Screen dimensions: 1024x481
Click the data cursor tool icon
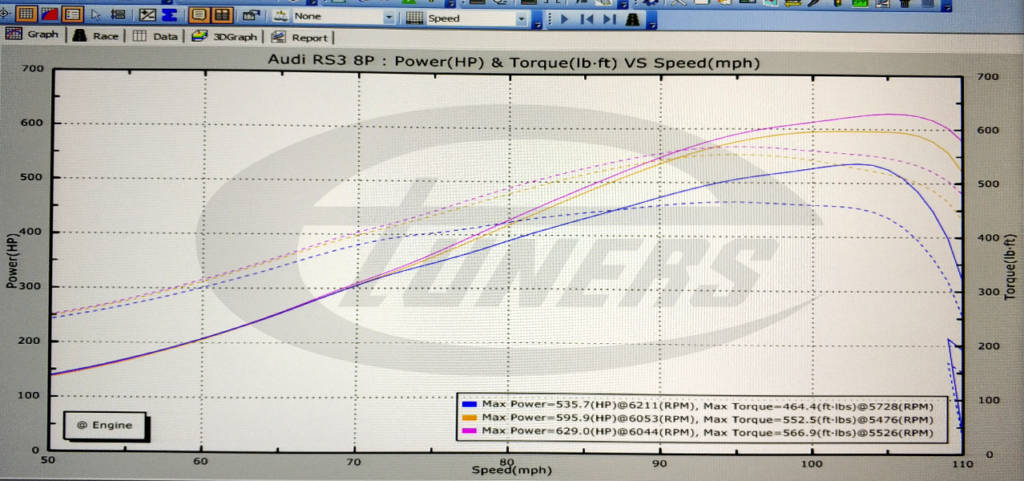(x=118, y=14)
